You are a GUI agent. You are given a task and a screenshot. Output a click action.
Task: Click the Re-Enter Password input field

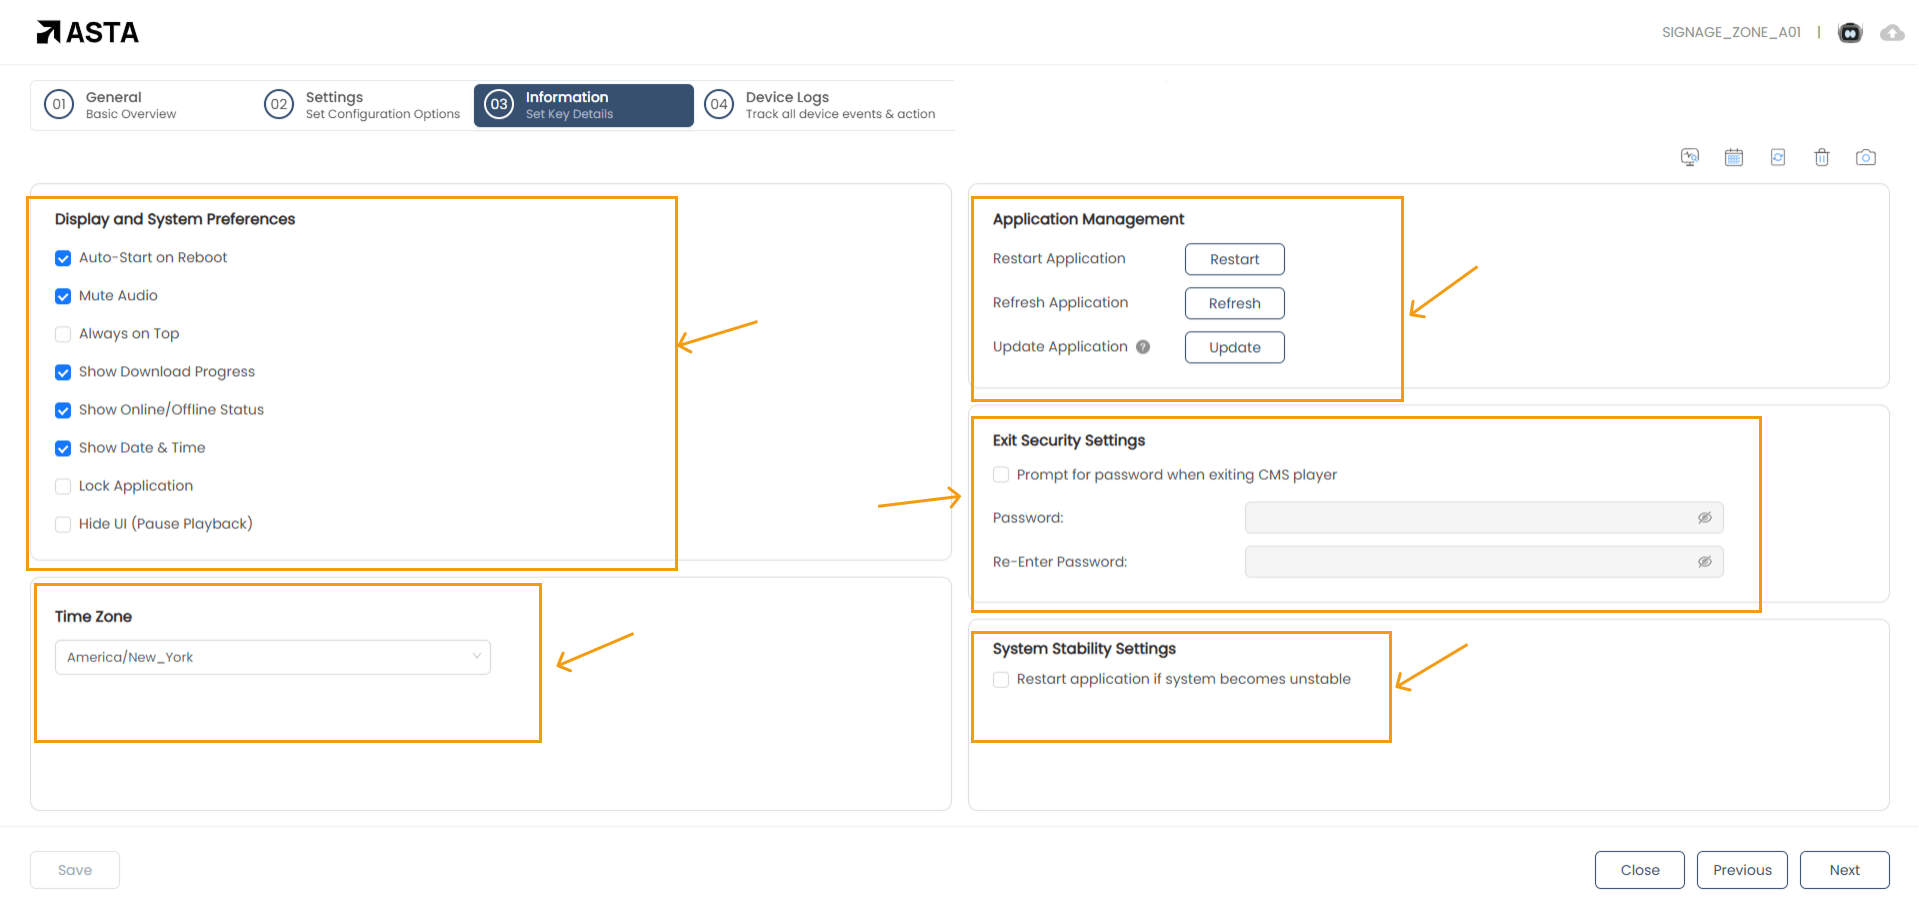tap(1465, 562)
